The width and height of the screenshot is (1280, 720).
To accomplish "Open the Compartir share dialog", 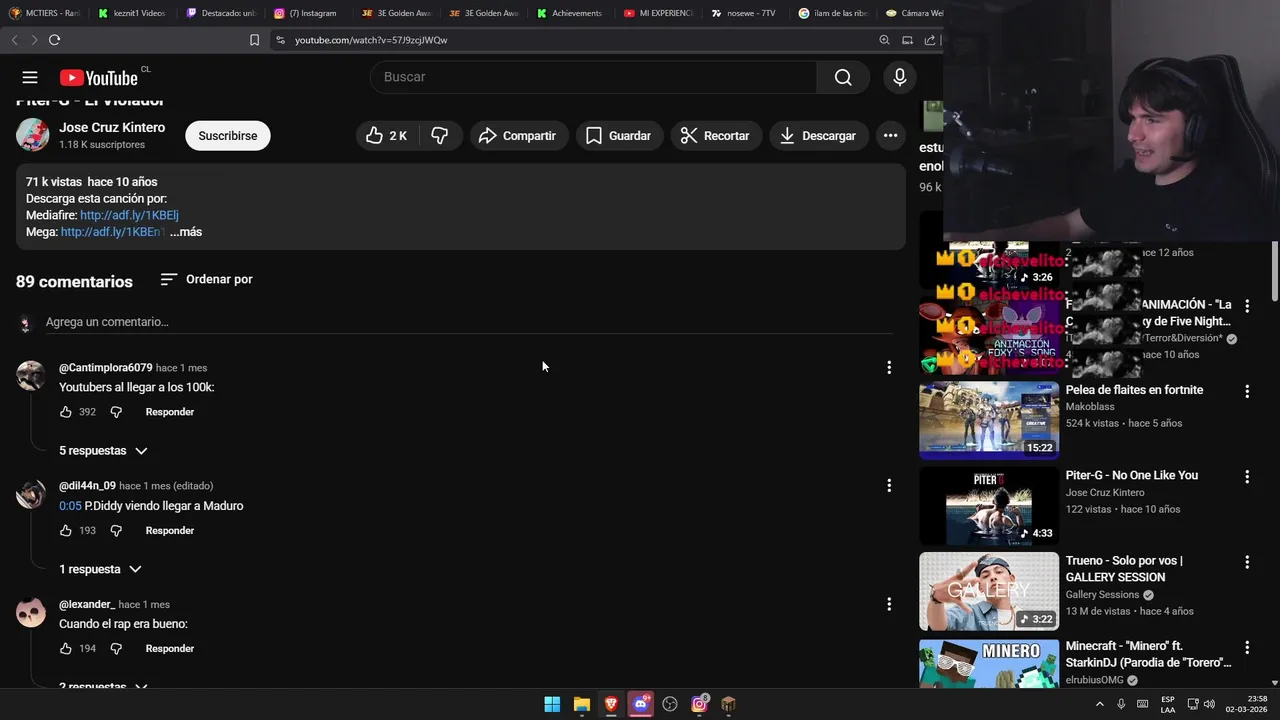I will (517, 136).
